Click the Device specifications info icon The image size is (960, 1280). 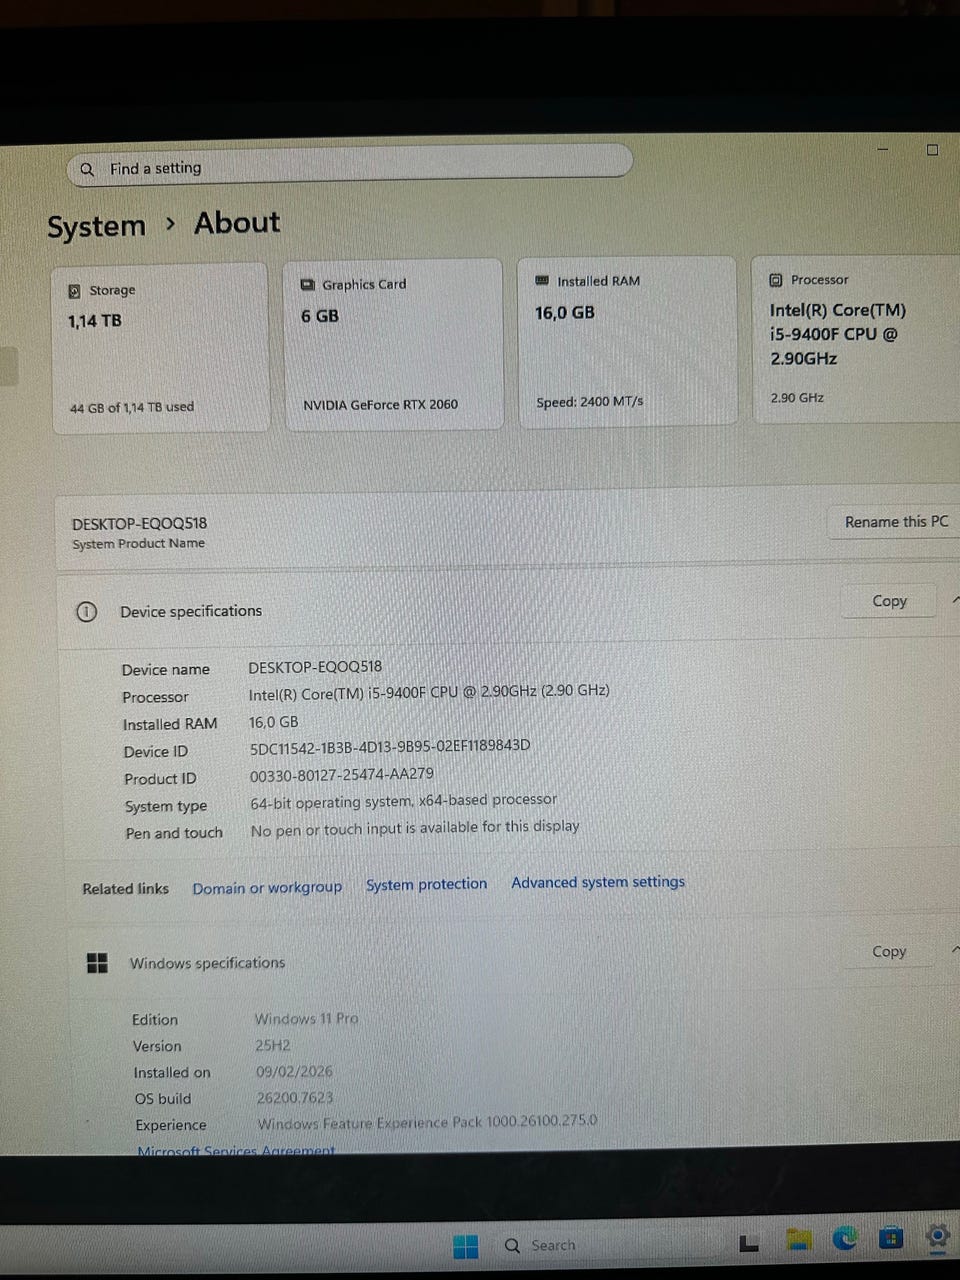click(x=87, y=612)
